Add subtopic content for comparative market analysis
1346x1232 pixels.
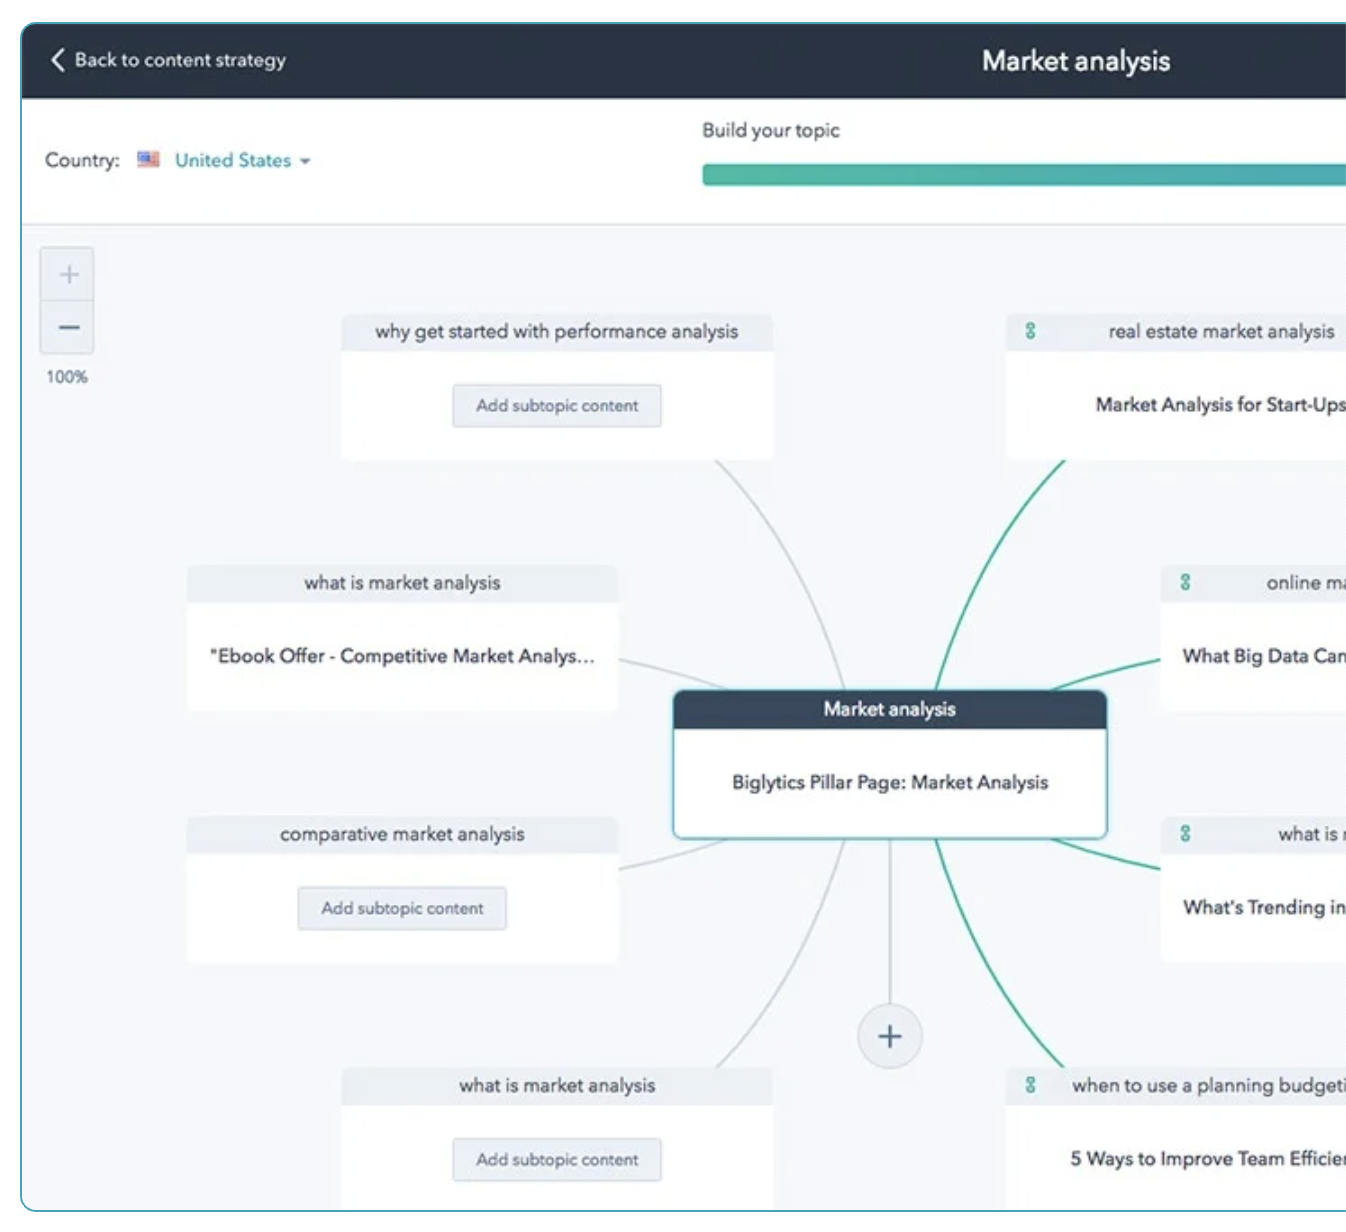pyautogui.click(x=402, y=908)
